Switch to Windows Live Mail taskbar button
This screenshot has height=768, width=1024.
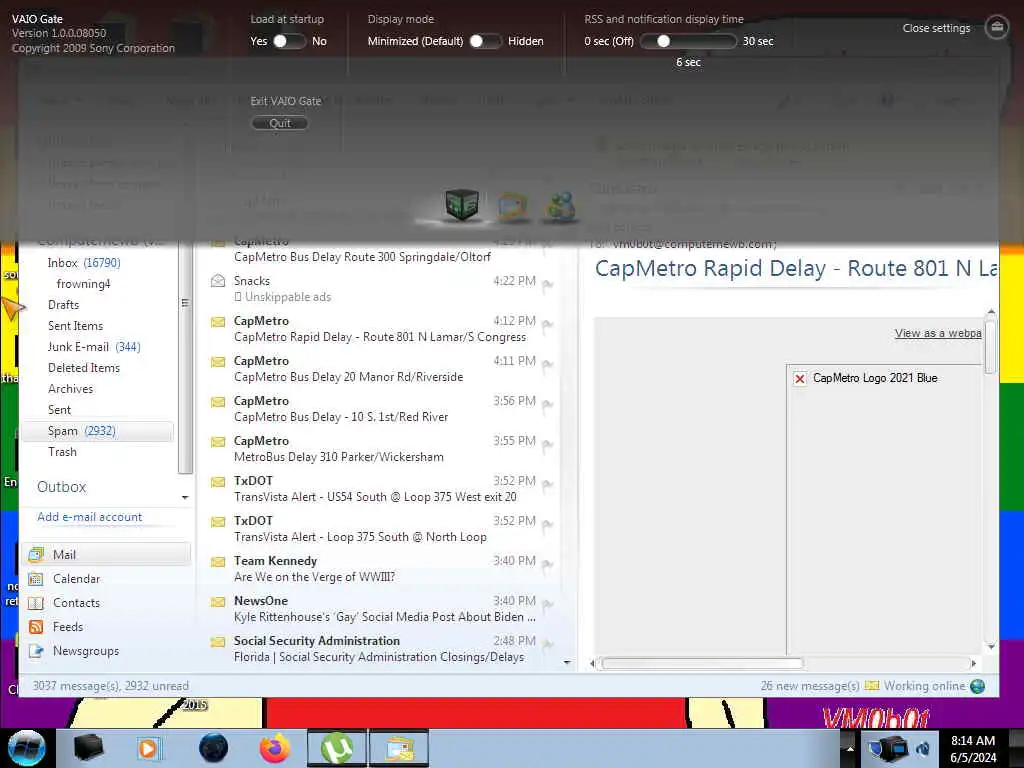pos(399,748)
